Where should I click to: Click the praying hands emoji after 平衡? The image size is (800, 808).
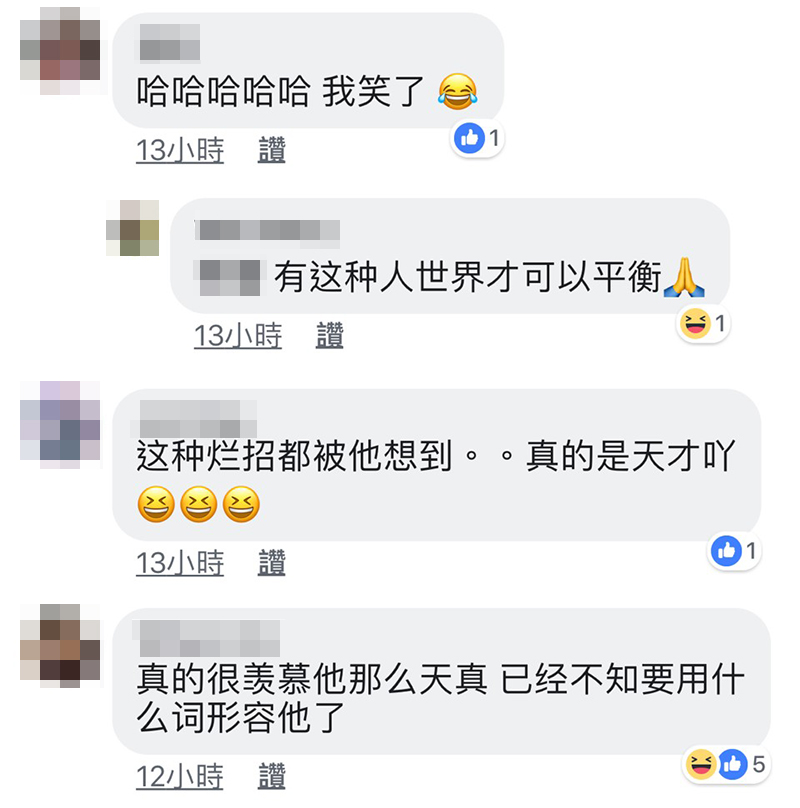pyautogui.click(x=684, y=277)
